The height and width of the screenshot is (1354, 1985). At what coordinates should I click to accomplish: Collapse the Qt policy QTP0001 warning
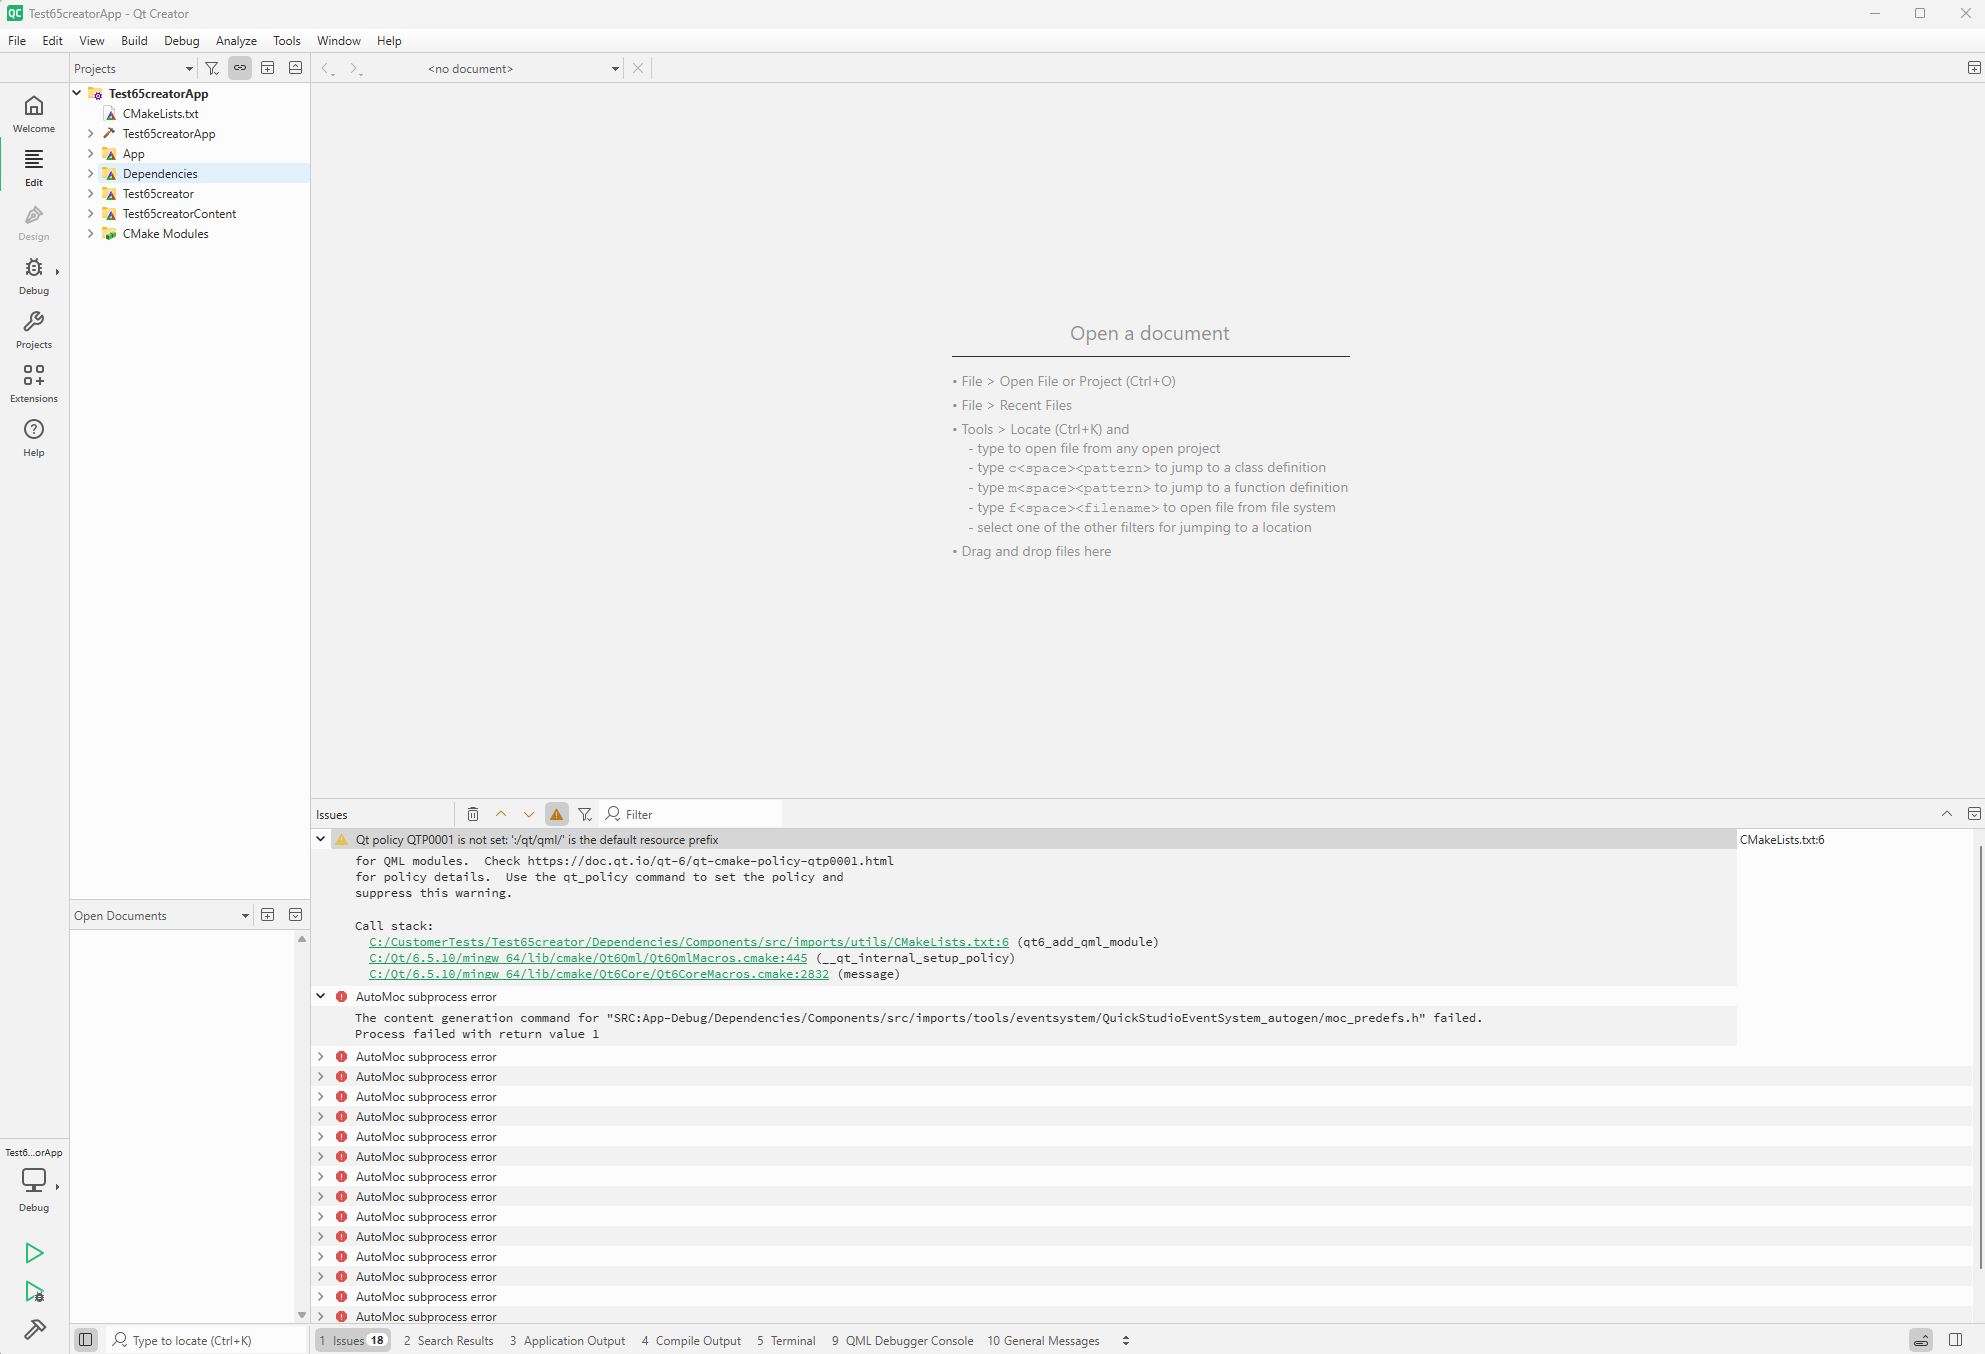pyautogui.click(x=321, y=840)
